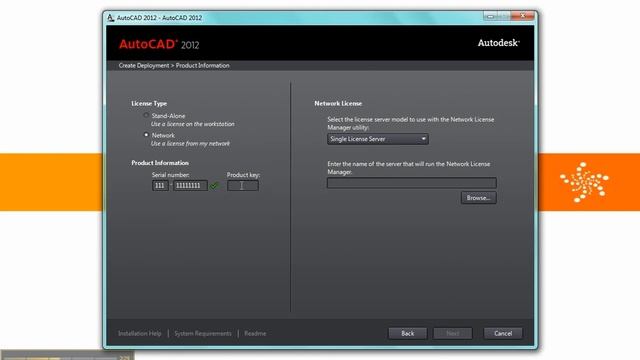
Task: Open the Readme link
Action: pos(255,333)
